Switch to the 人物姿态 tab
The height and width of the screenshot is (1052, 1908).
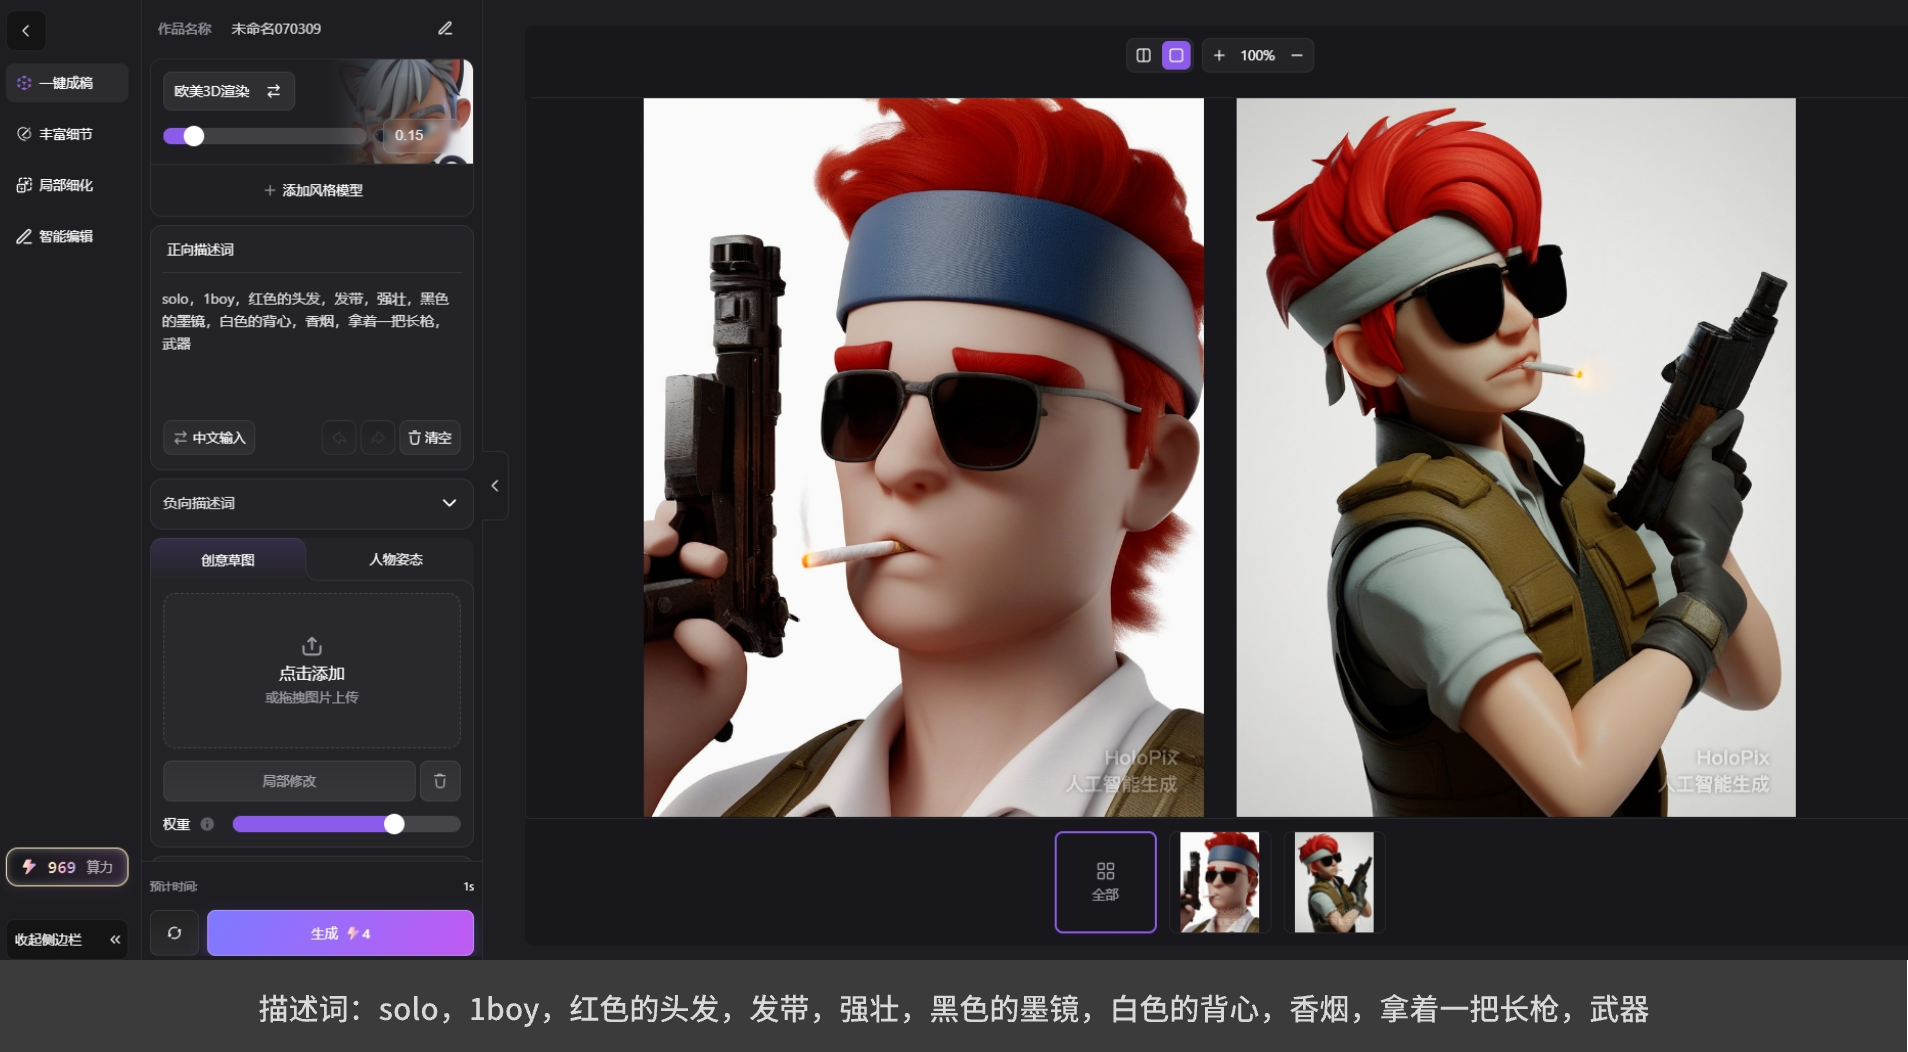(x=396, y=560)
